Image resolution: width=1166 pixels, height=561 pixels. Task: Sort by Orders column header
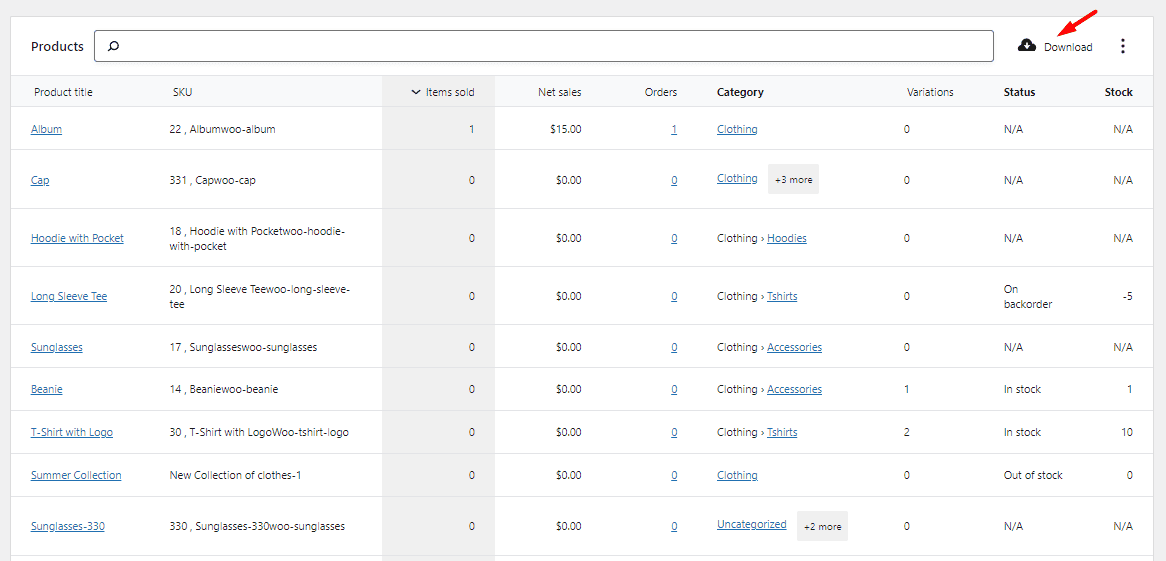(x=661, y=92)
